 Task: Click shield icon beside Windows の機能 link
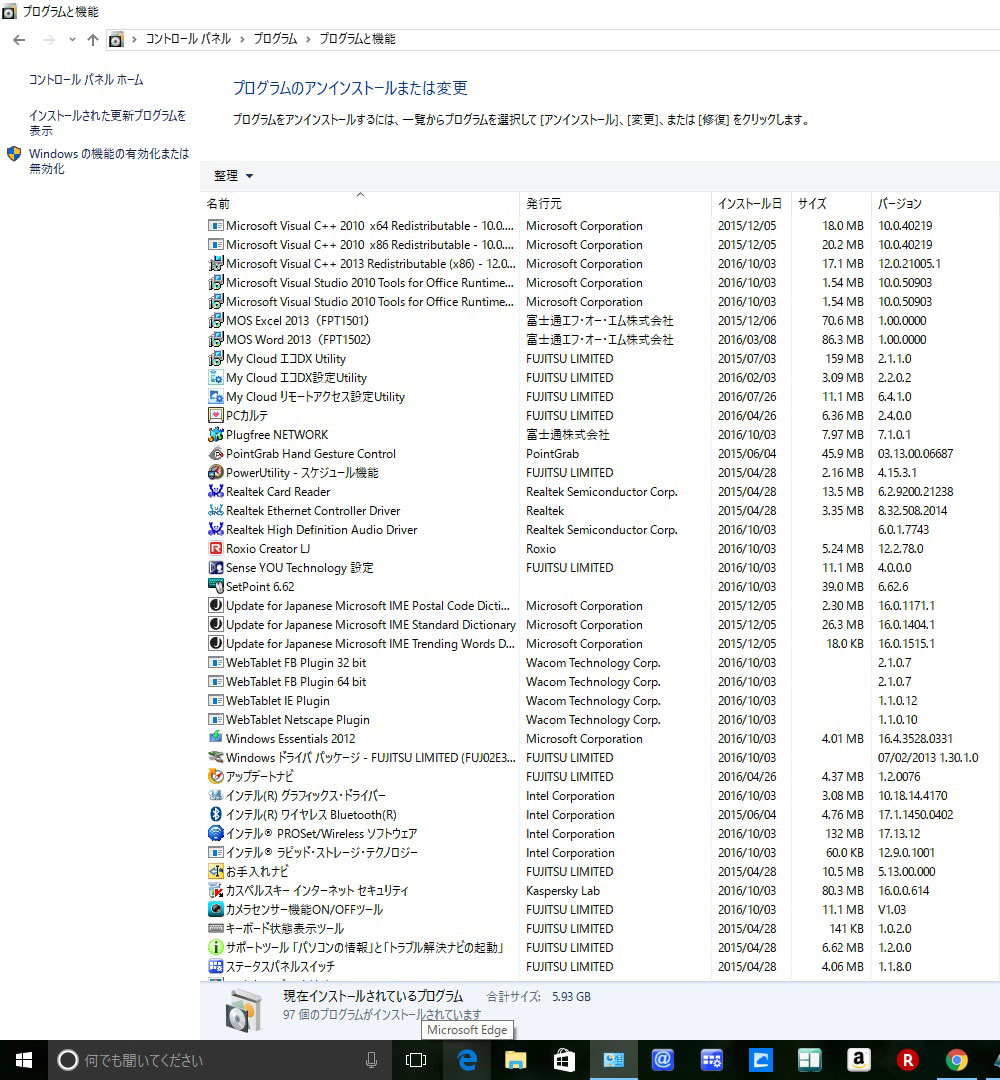14,154
